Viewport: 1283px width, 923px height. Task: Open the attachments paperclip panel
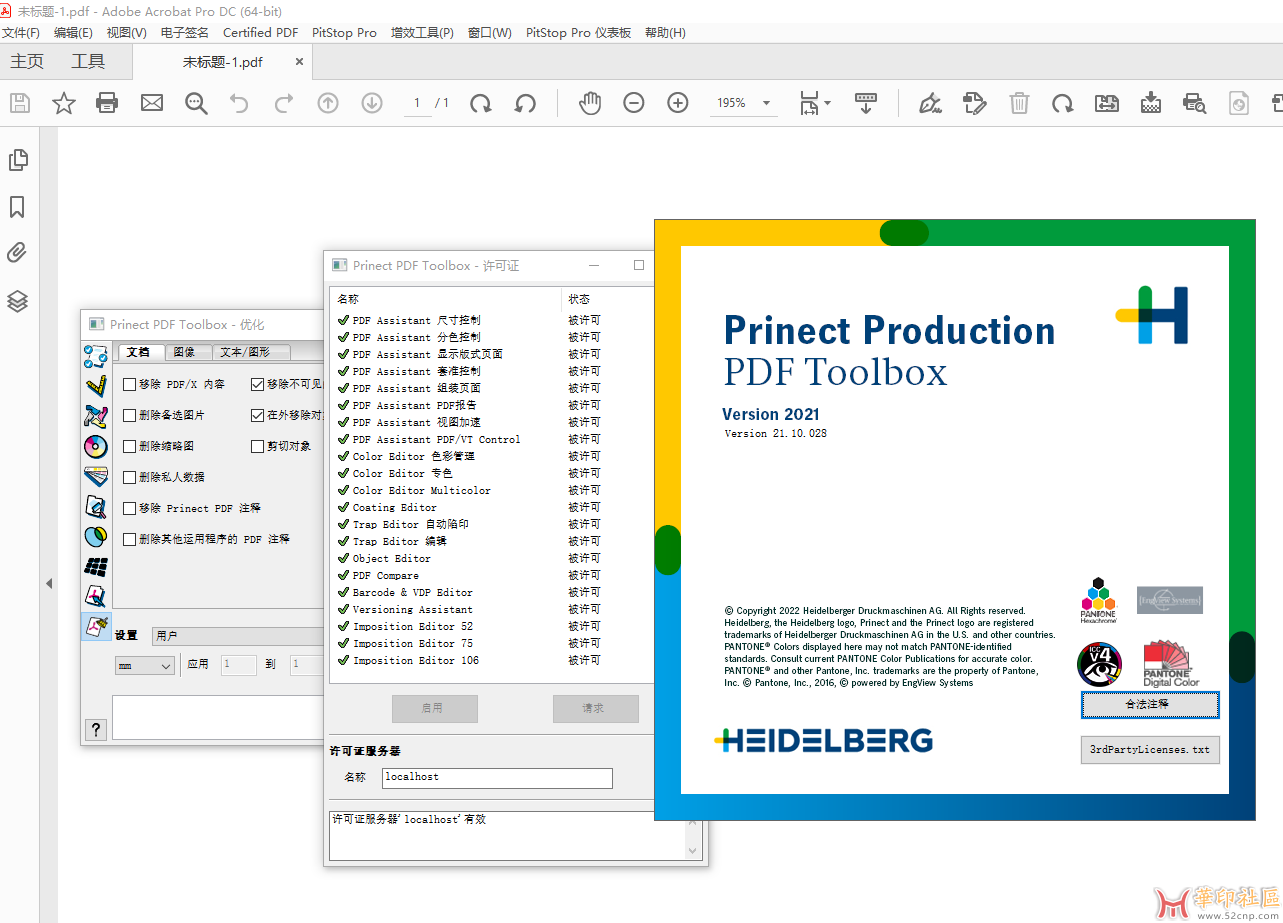click(17, 253)
